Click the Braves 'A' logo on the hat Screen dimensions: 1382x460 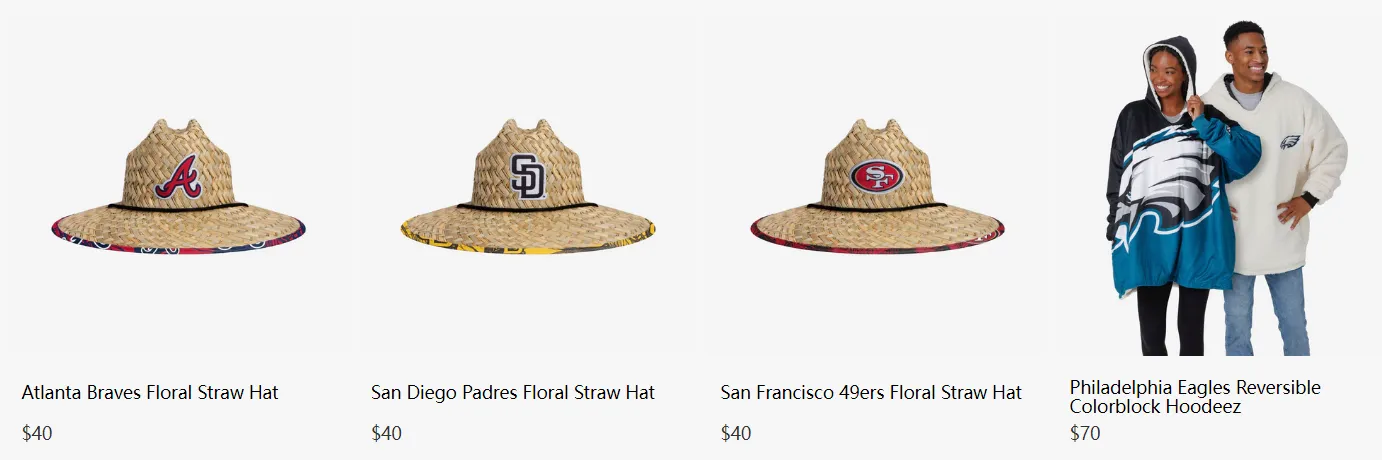(x=177, y=177)
